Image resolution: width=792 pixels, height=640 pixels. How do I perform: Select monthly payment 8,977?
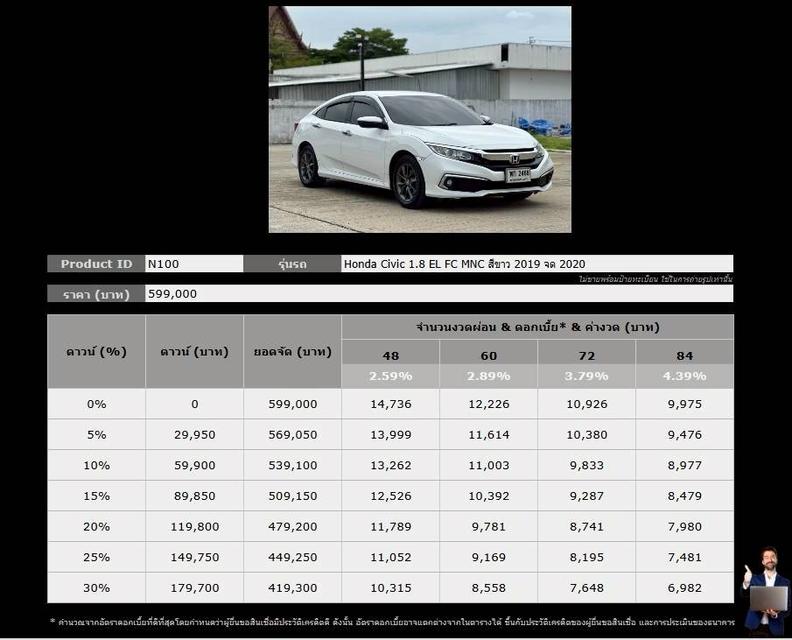[684, 465]
